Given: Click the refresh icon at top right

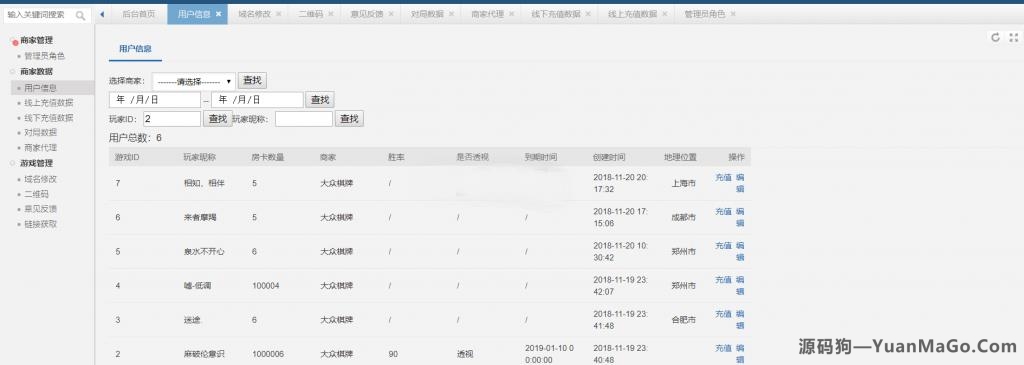Looking at the screenshot, I should point(995,37).
